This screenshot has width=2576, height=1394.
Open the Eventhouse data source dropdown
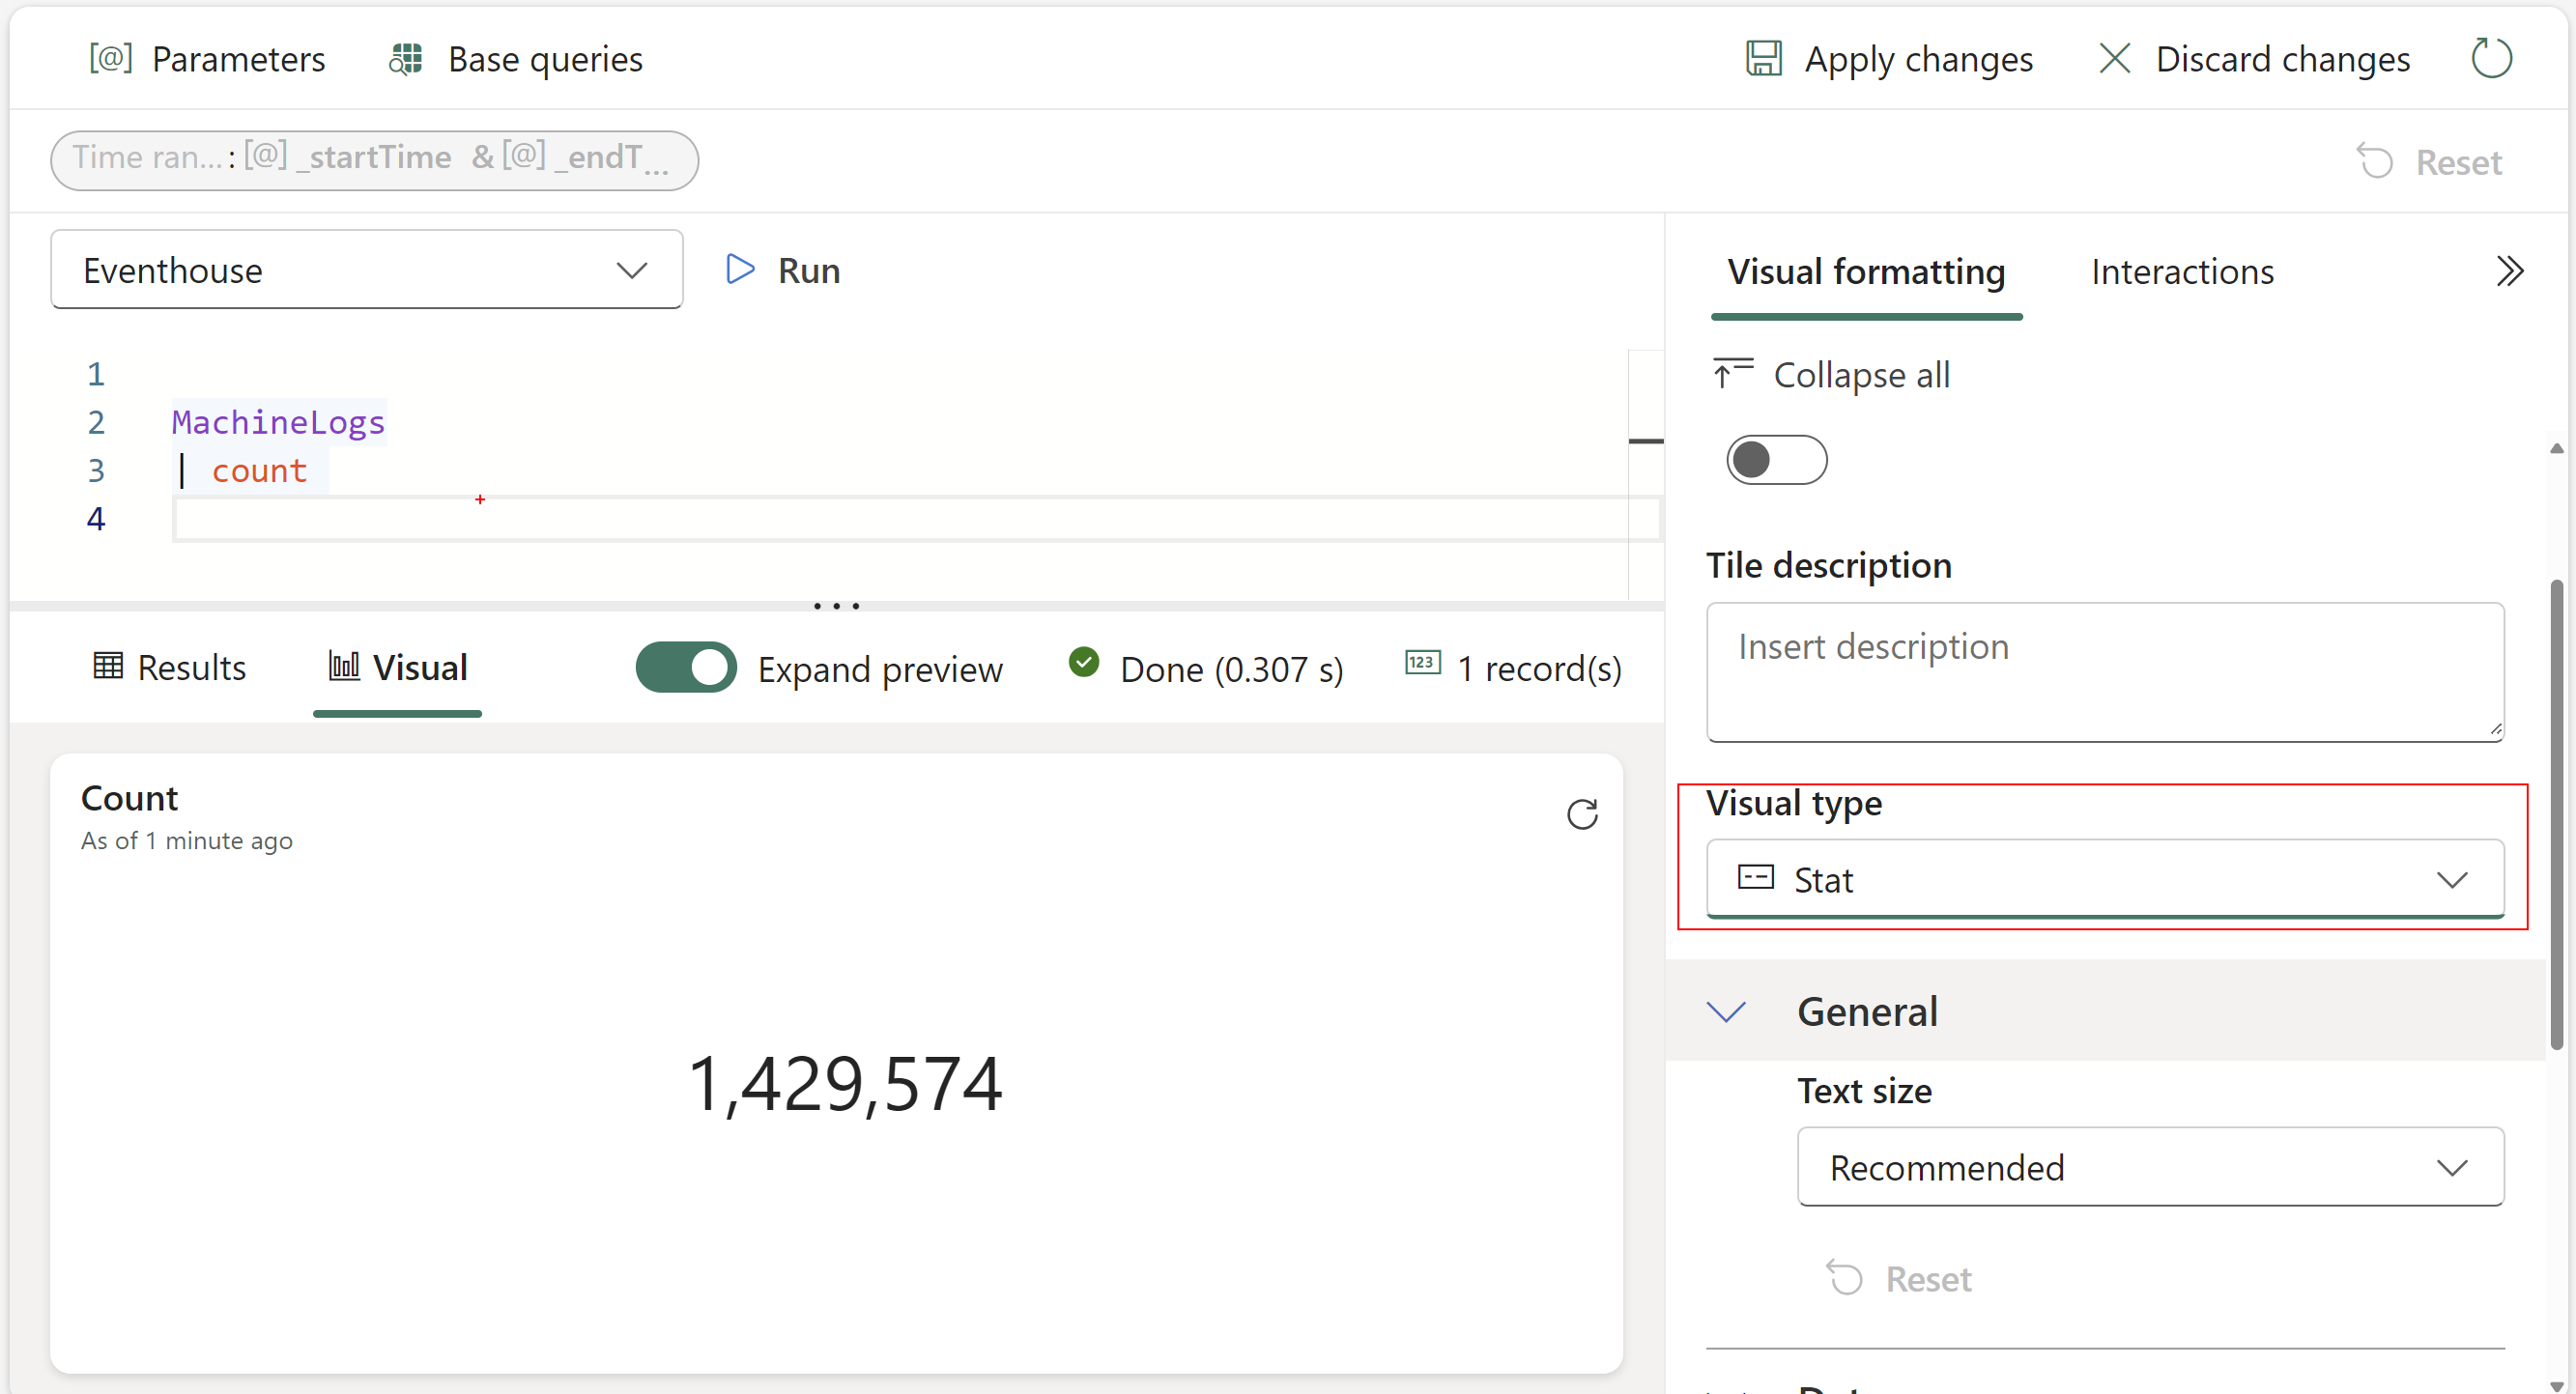[366, 270]
